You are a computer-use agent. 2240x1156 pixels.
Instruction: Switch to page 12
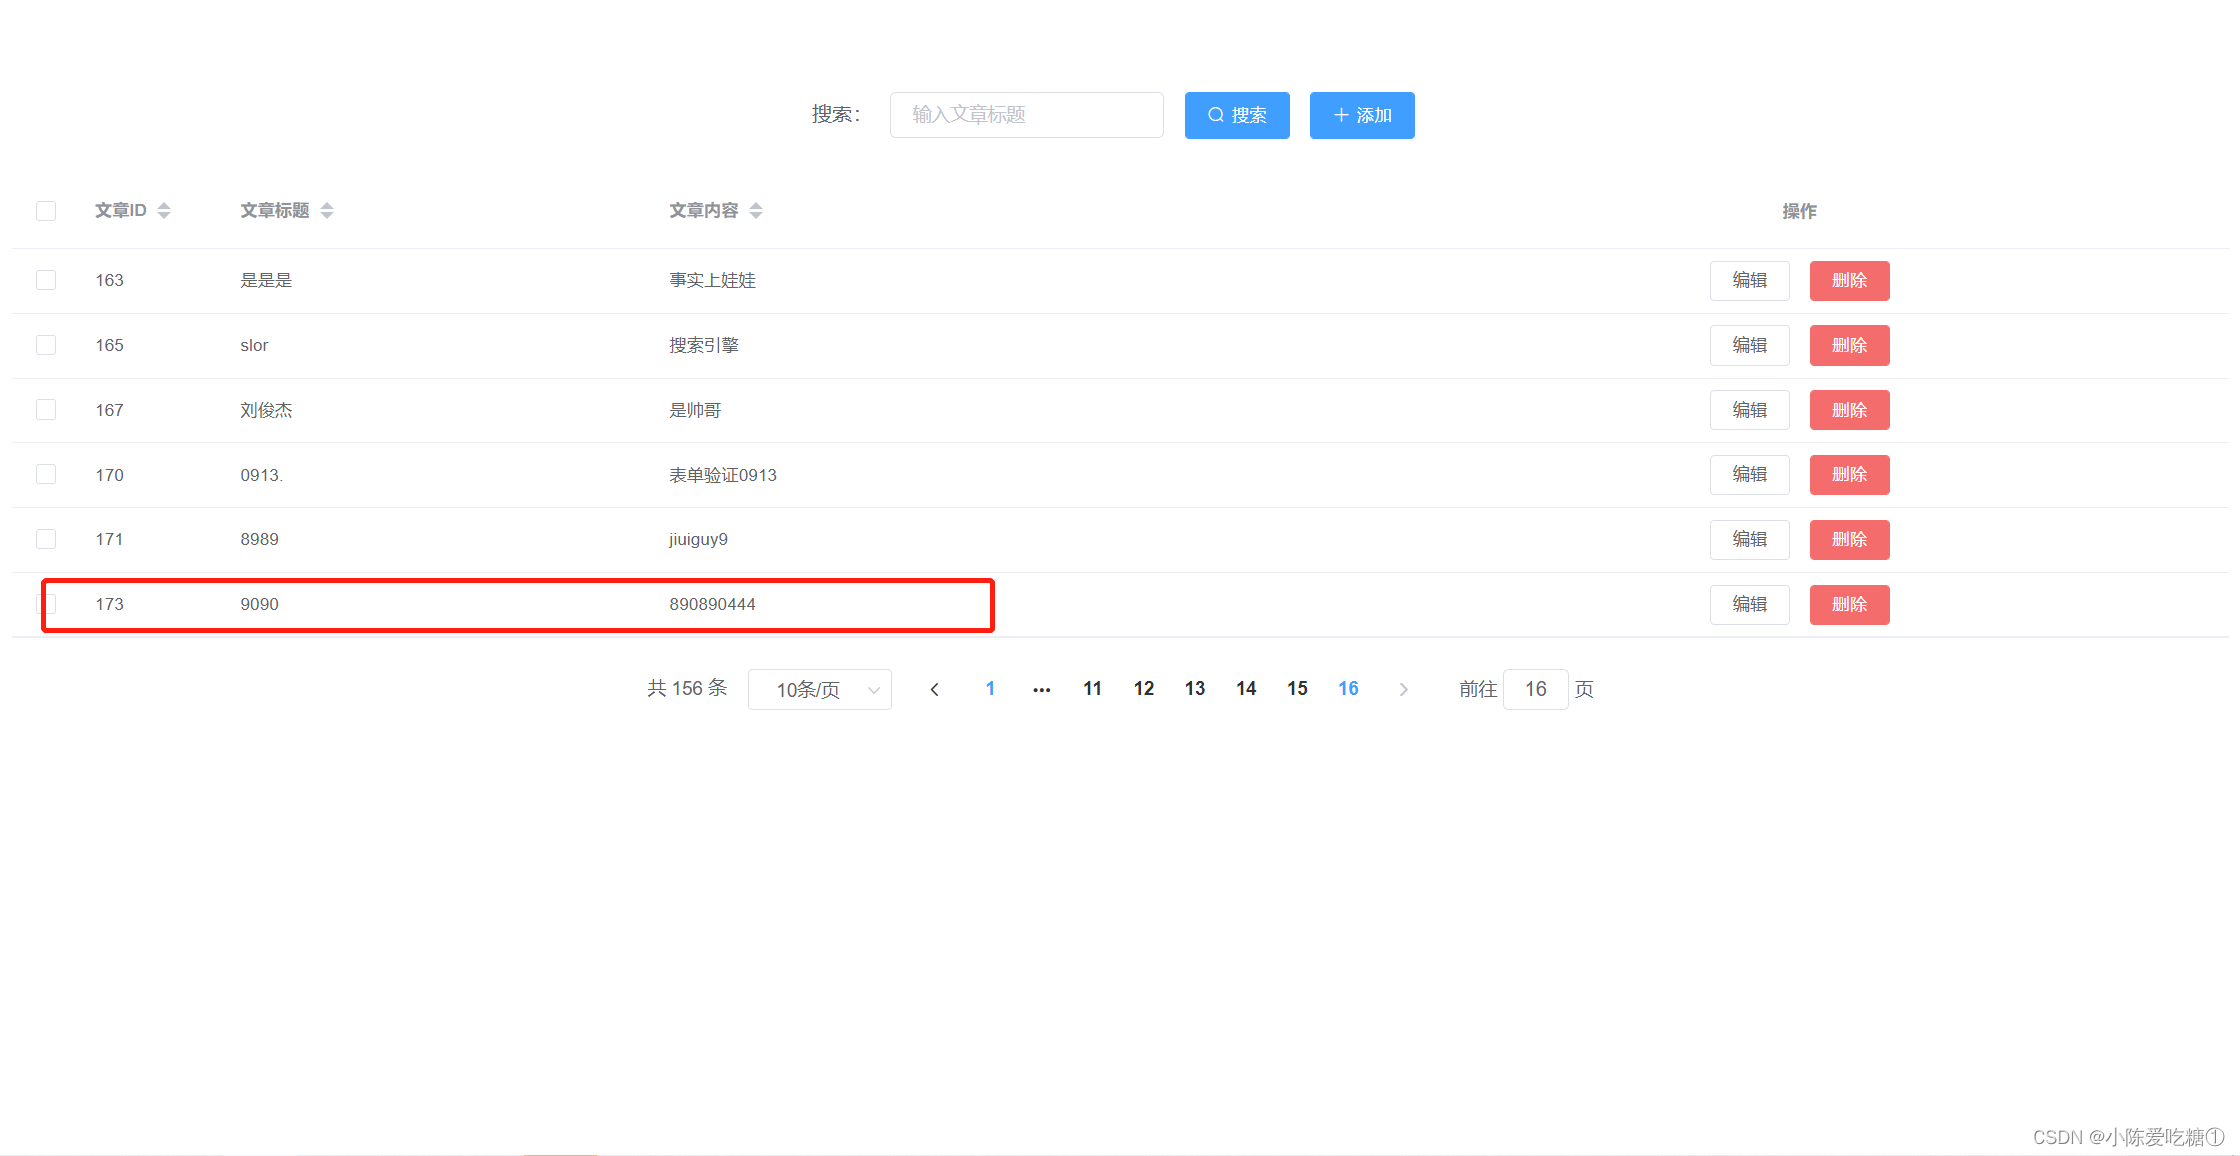point(1143,689)
